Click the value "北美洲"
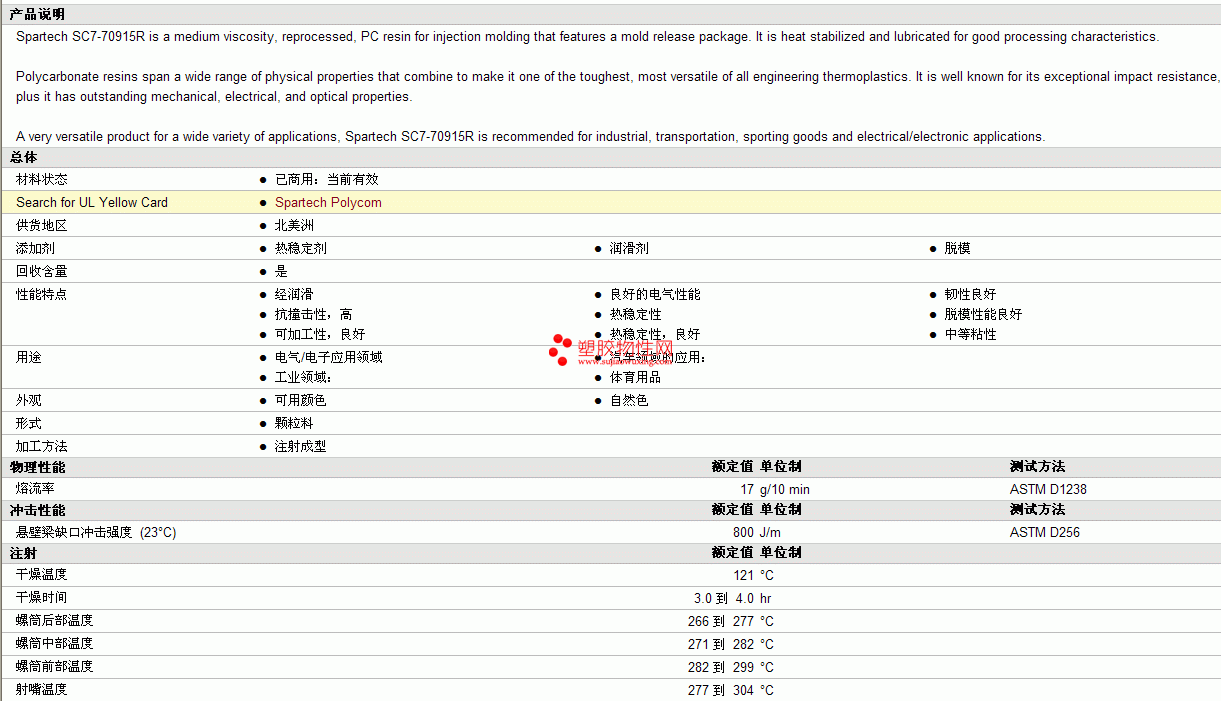The width and height of the screenshot is (1221, 701). click(x=294, y=225)
